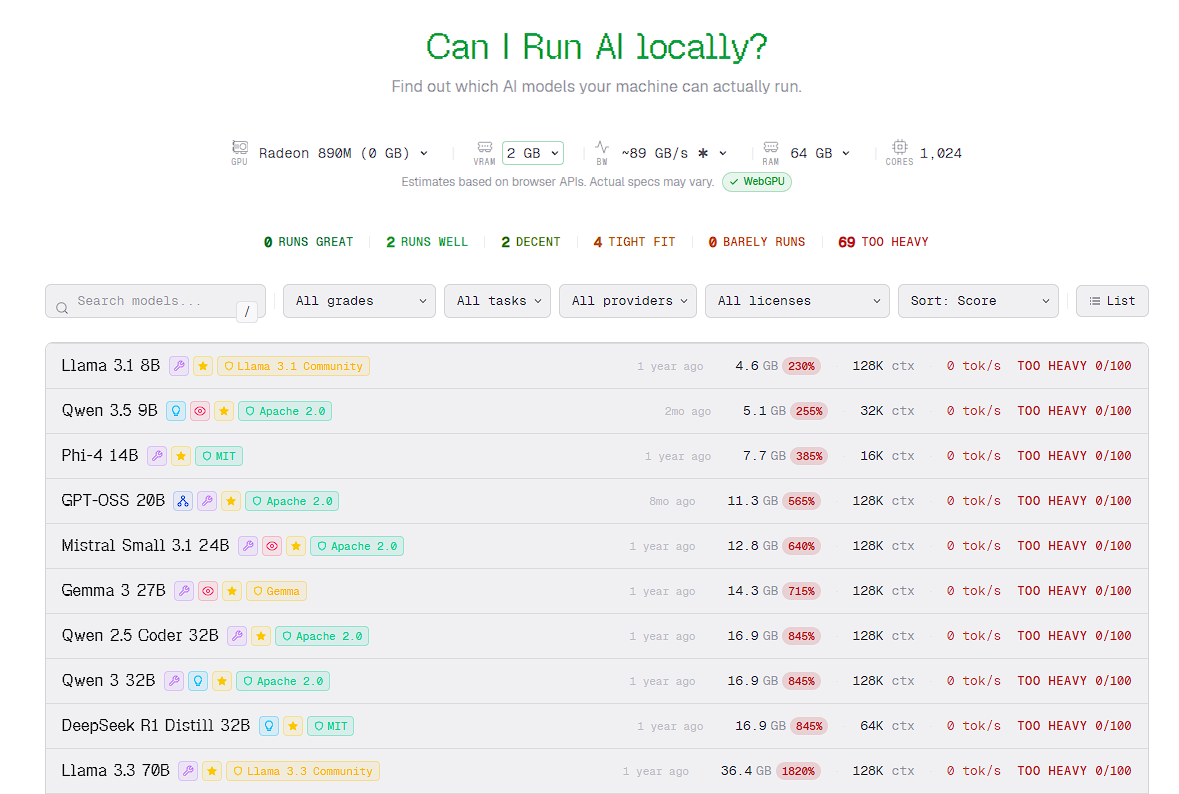Click the lightbulb icon on Qwen 3 32B row

coord(198,682)
